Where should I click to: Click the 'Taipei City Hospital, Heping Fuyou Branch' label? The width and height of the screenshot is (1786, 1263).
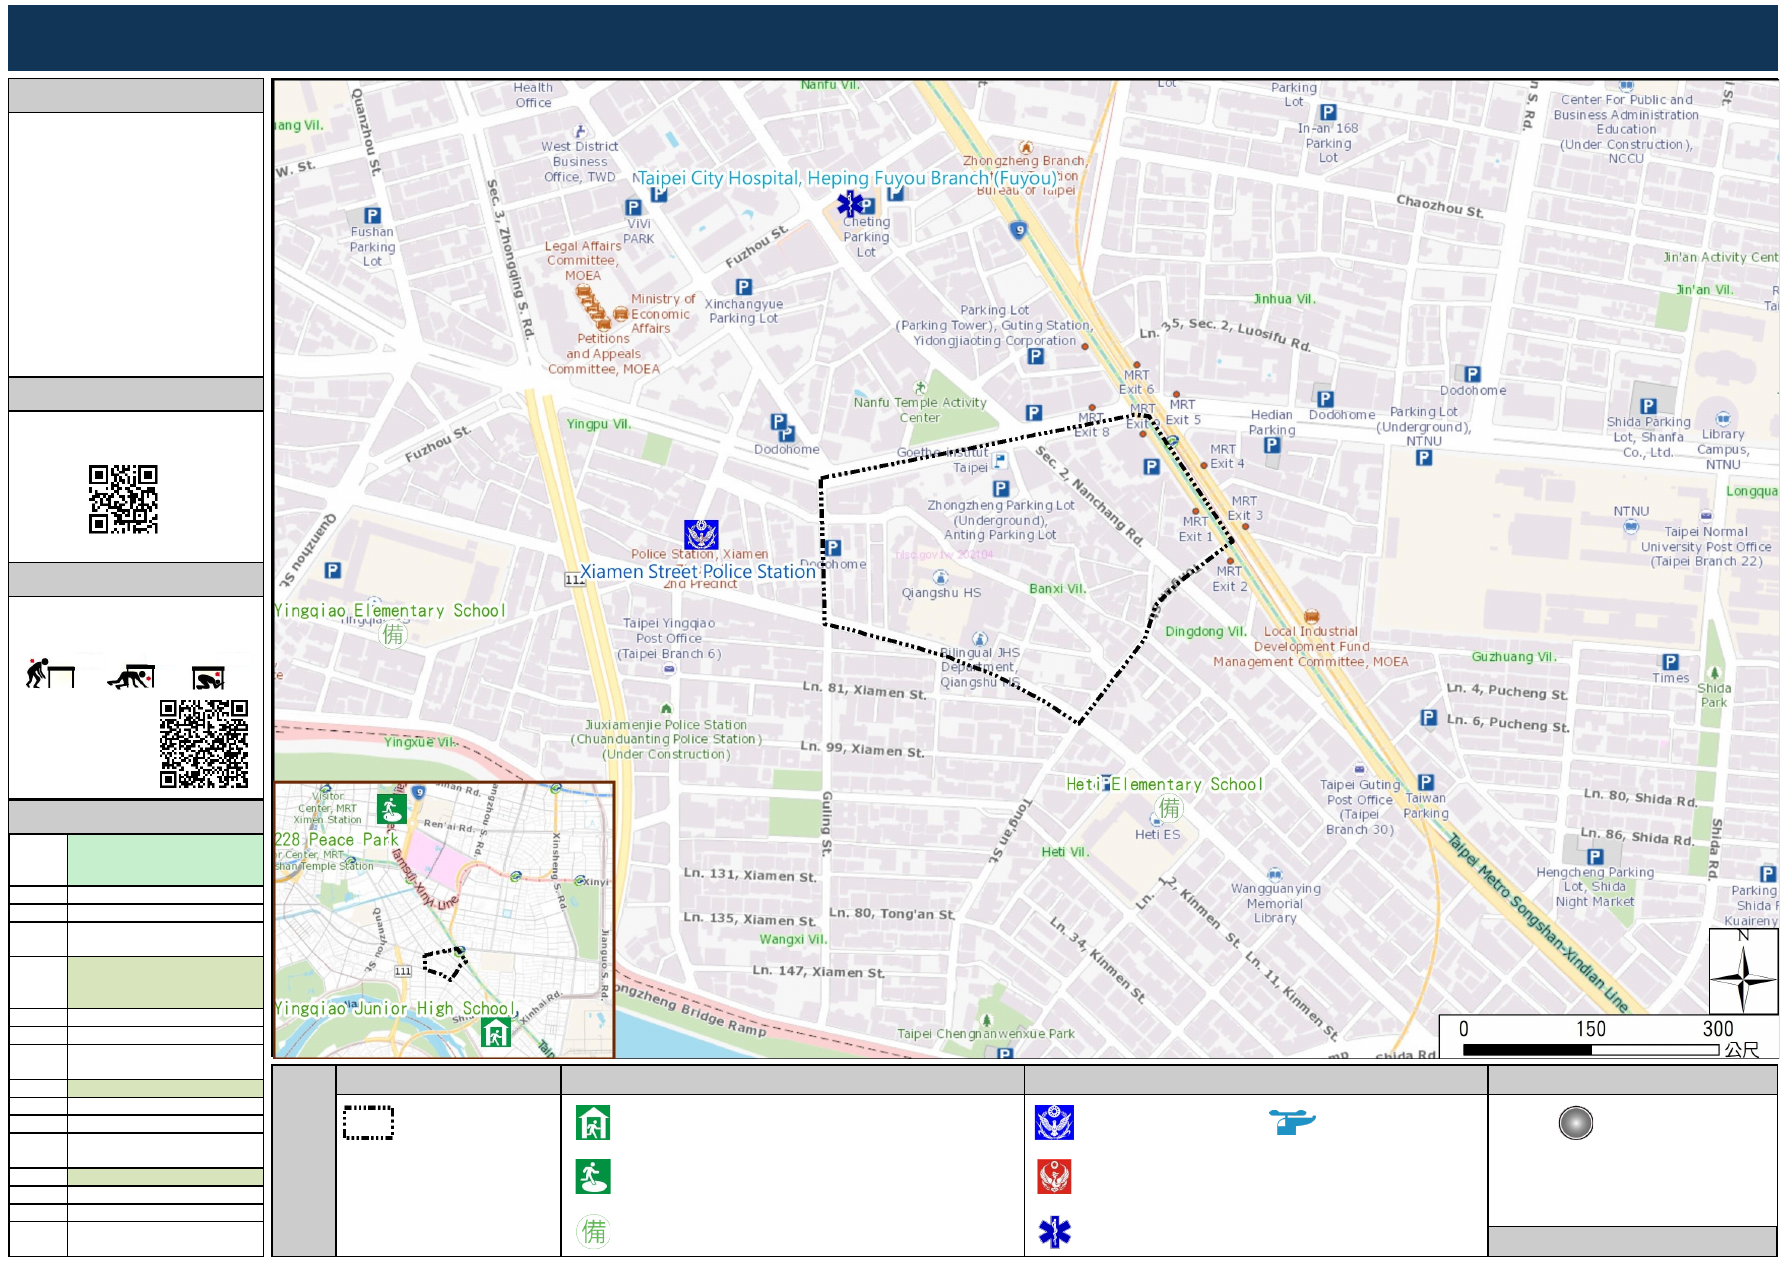(847, 178)
